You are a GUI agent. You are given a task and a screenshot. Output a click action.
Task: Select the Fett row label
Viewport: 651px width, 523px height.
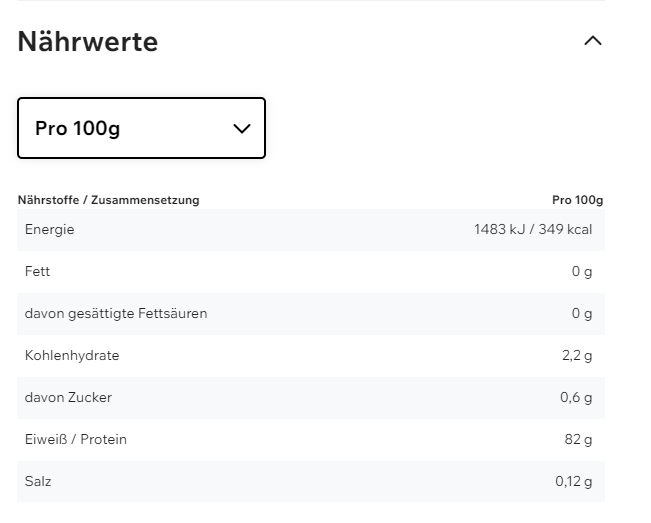(x=38, y=272)
